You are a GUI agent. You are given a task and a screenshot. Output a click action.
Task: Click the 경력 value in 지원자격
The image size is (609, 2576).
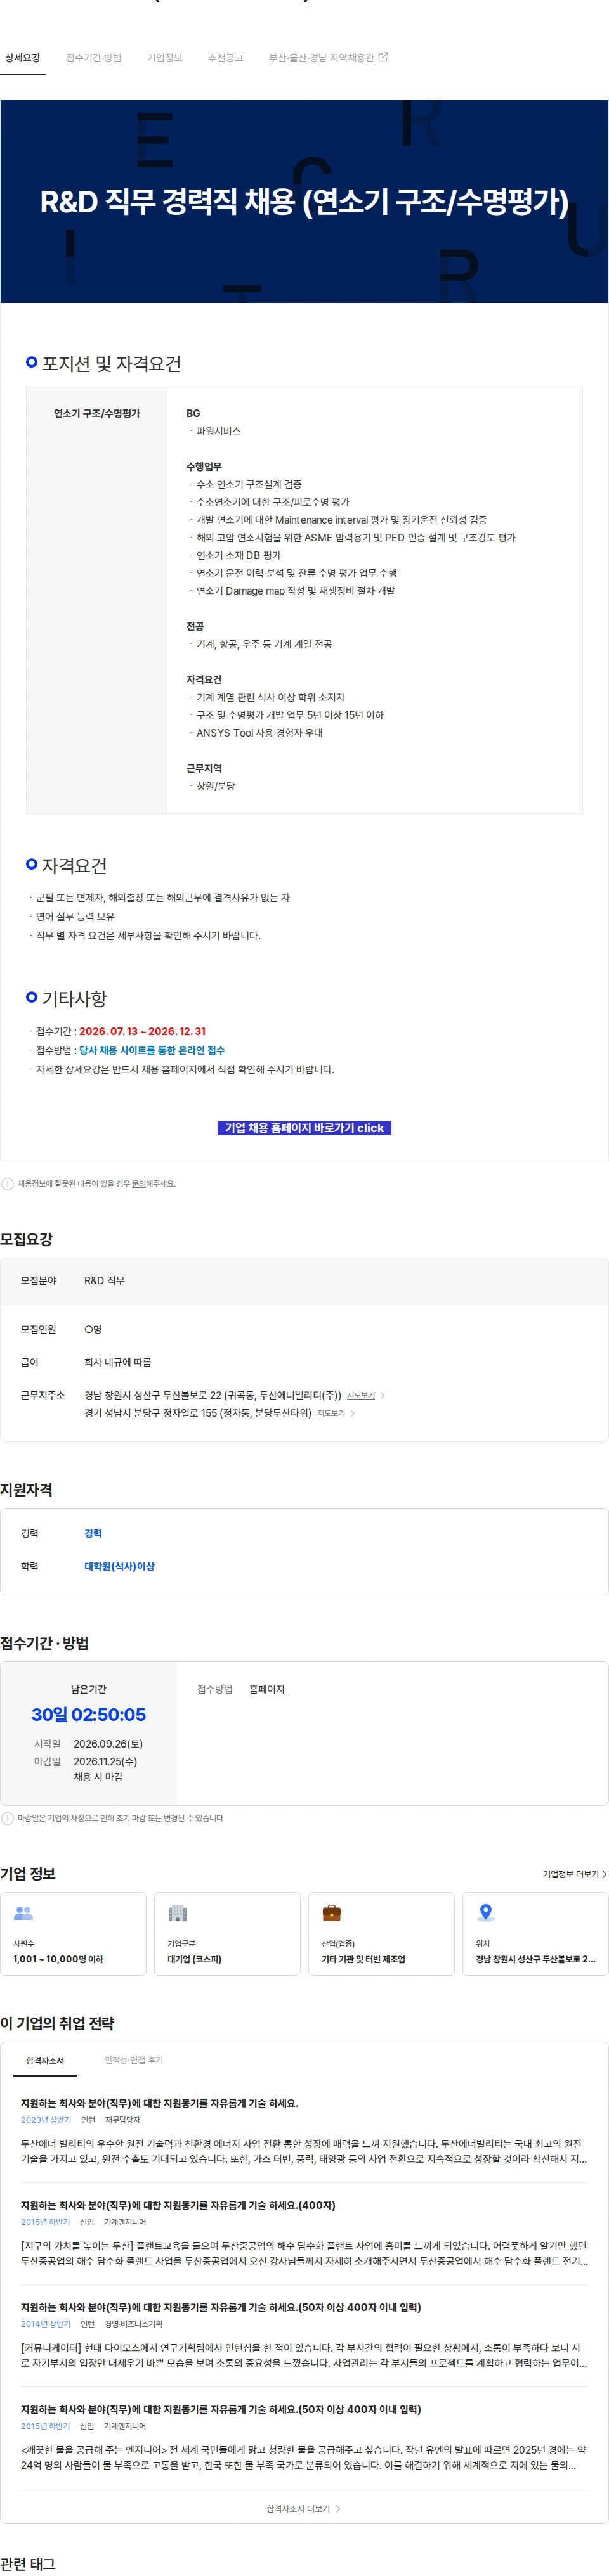(93, 1534)
